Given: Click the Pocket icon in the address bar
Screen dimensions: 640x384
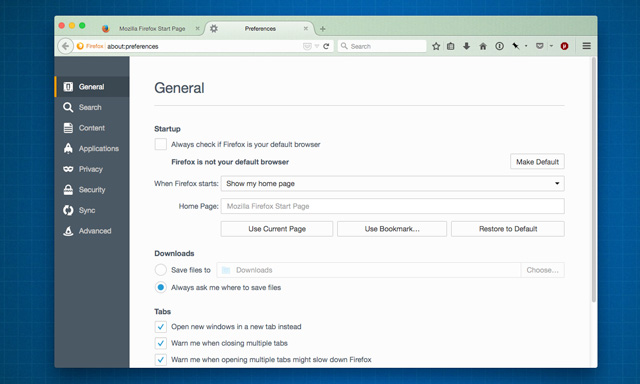Looking at the screenshot, I should (x=307, y=46).
